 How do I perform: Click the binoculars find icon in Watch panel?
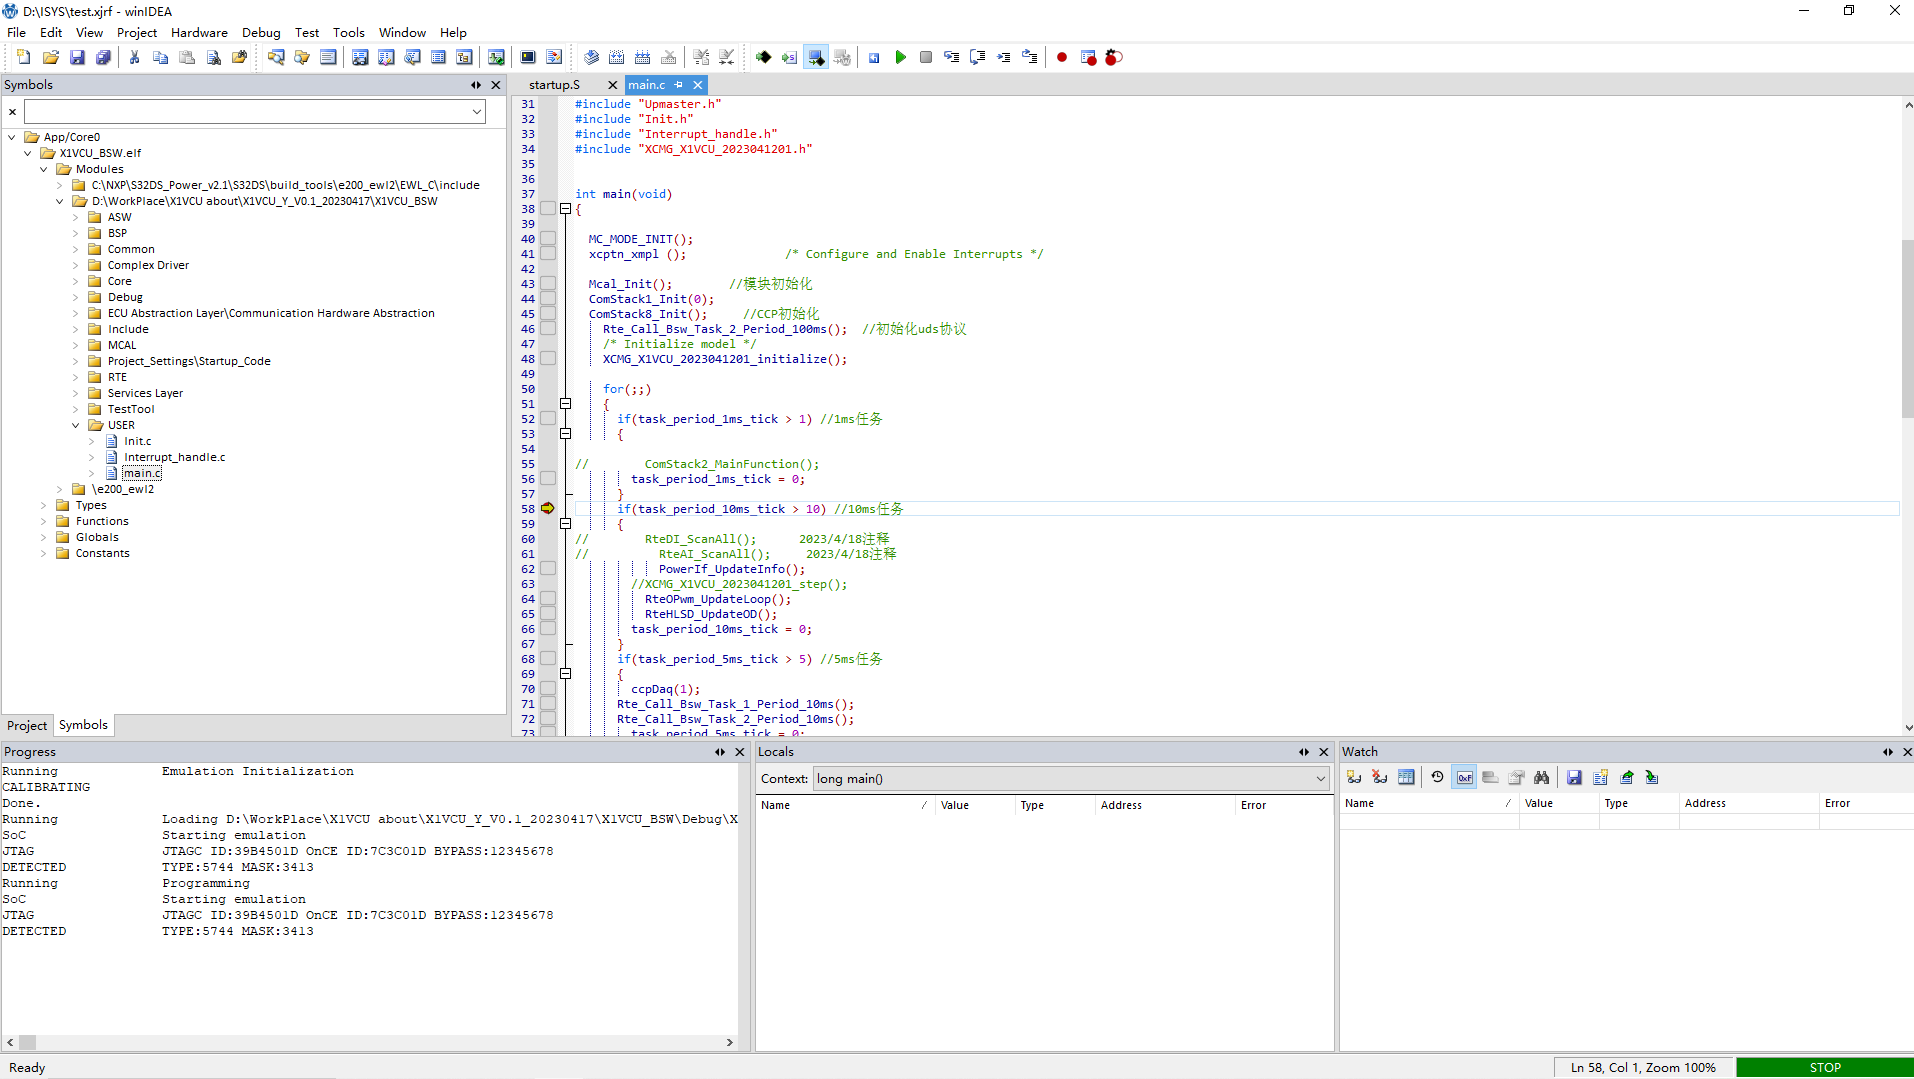(x=1541, y=777)
